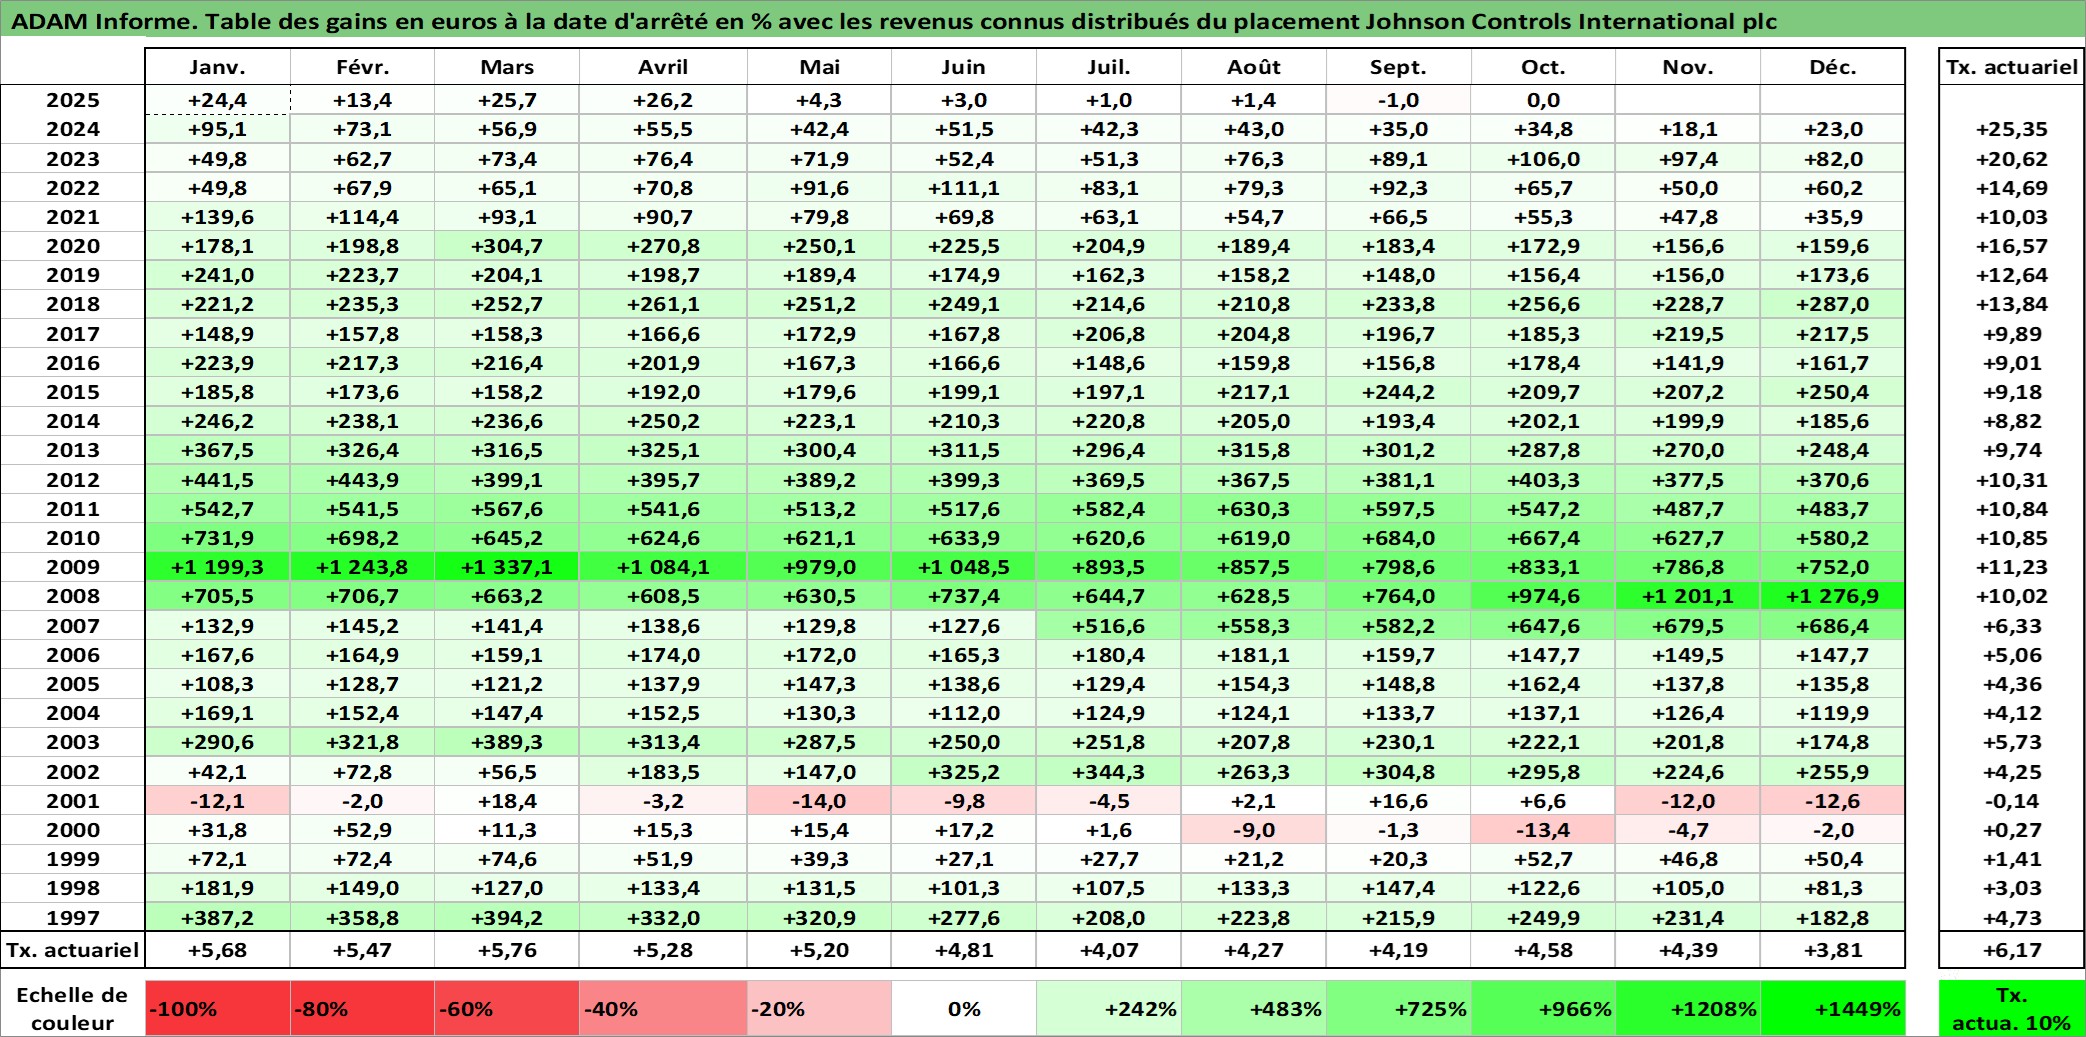Select the +1449% bright green swatch
The image size is (2086, 1037).
[1833, 1008]
